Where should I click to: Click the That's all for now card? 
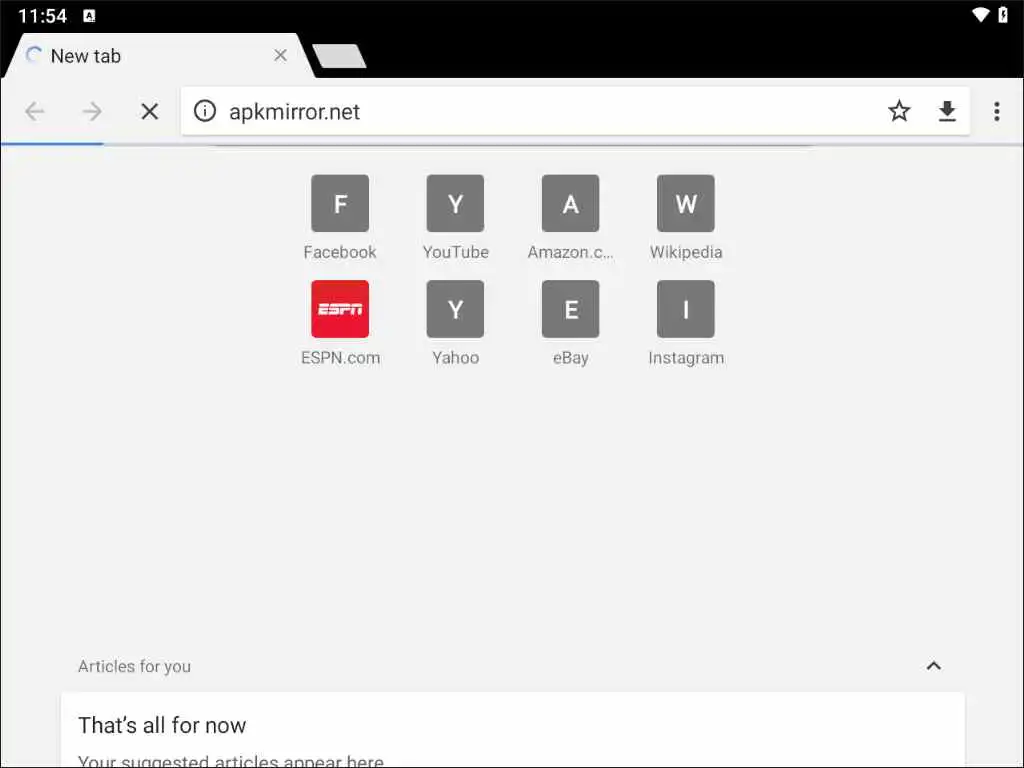pos(513,730)
